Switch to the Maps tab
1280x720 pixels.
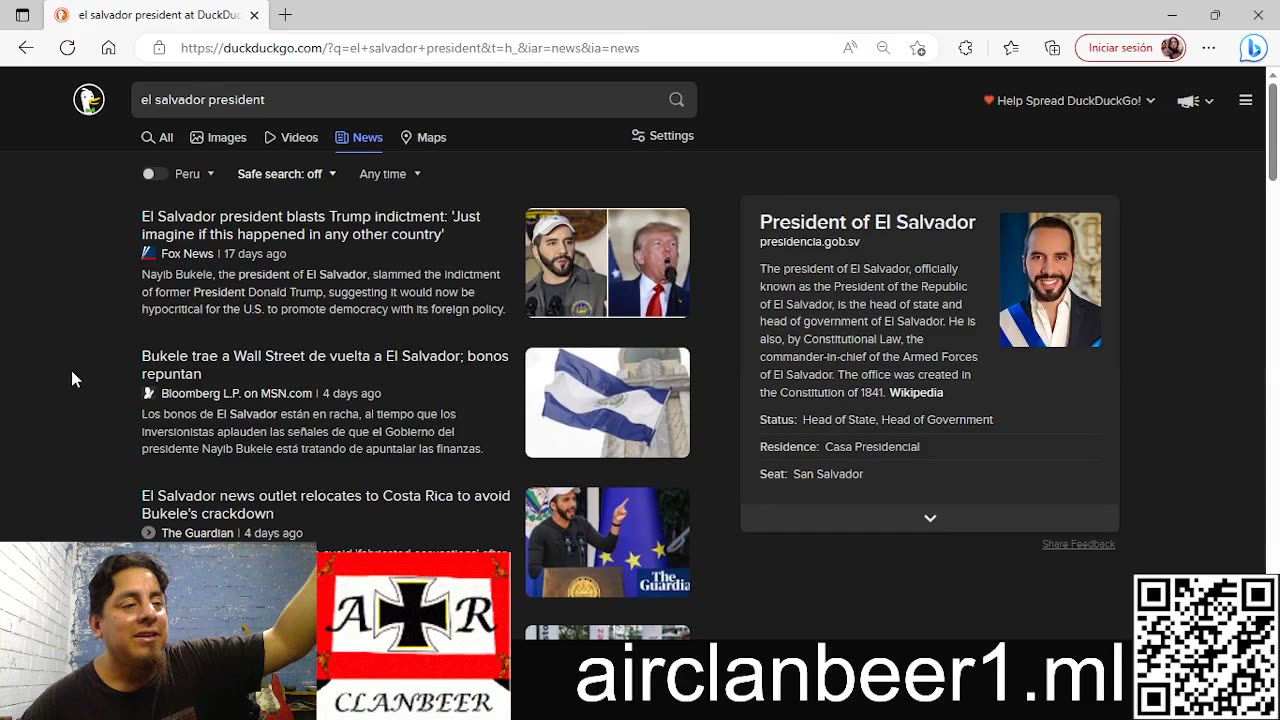[x=423, y=138]
